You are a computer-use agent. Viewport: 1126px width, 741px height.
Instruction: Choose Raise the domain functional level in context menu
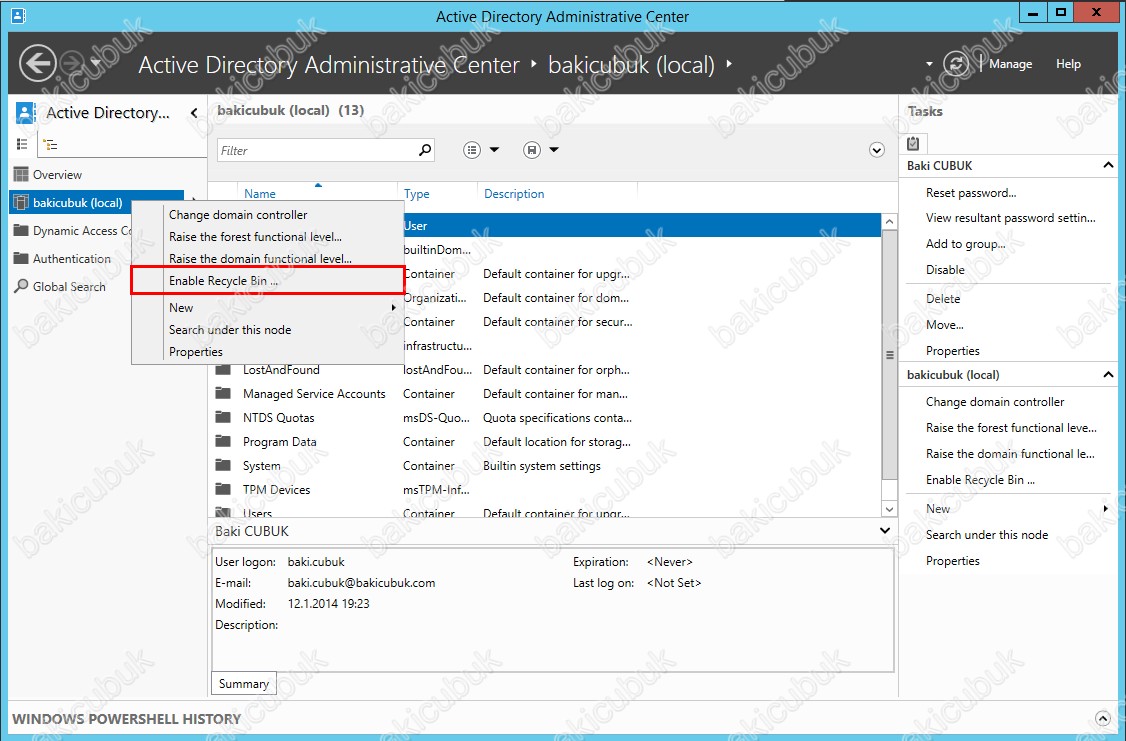pyautogui.click(x=260, y=258)
